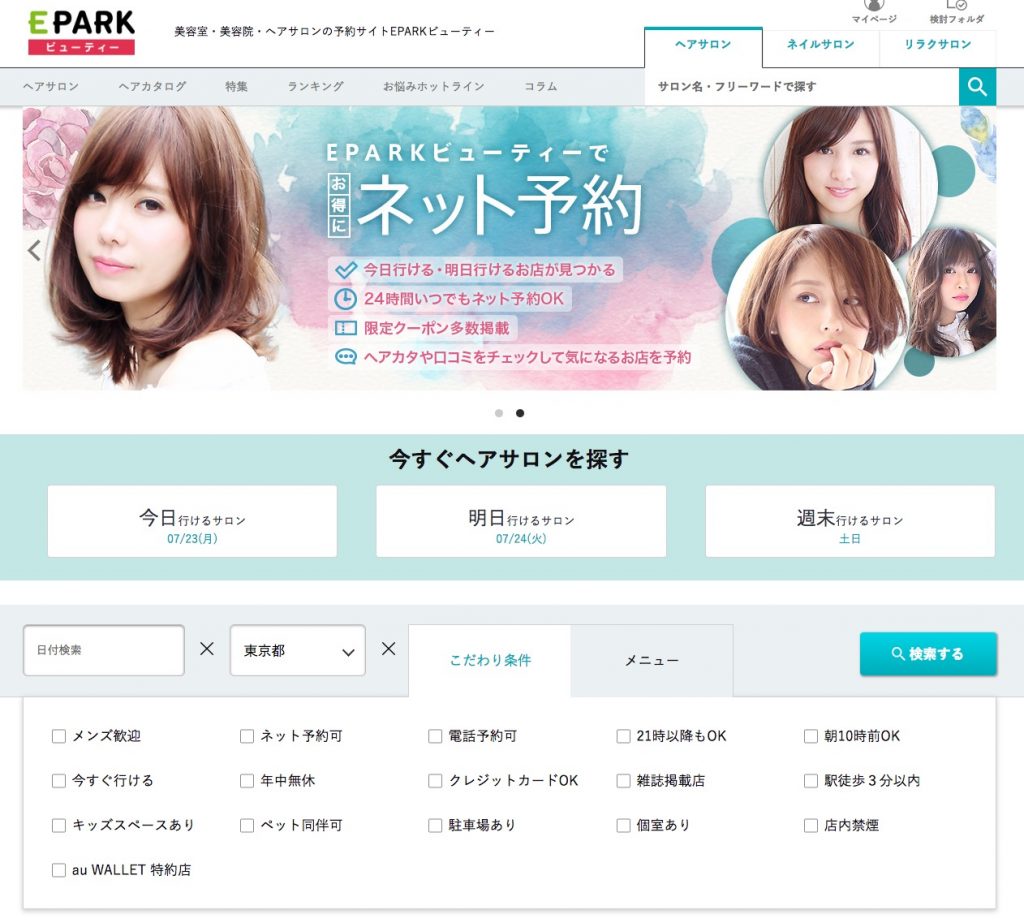Open お悩みホットライン navigation item

434,86
